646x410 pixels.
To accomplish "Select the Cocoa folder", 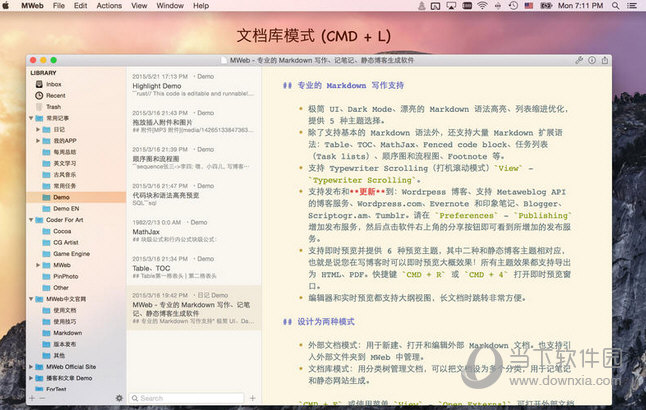I will click(x=62, y=231).
